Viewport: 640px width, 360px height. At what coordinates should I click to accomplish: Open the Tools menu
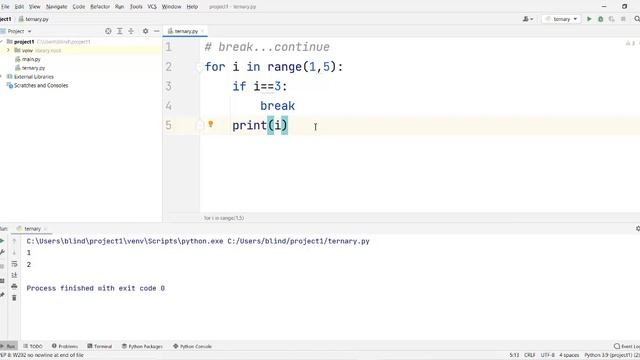click(136, 7)
